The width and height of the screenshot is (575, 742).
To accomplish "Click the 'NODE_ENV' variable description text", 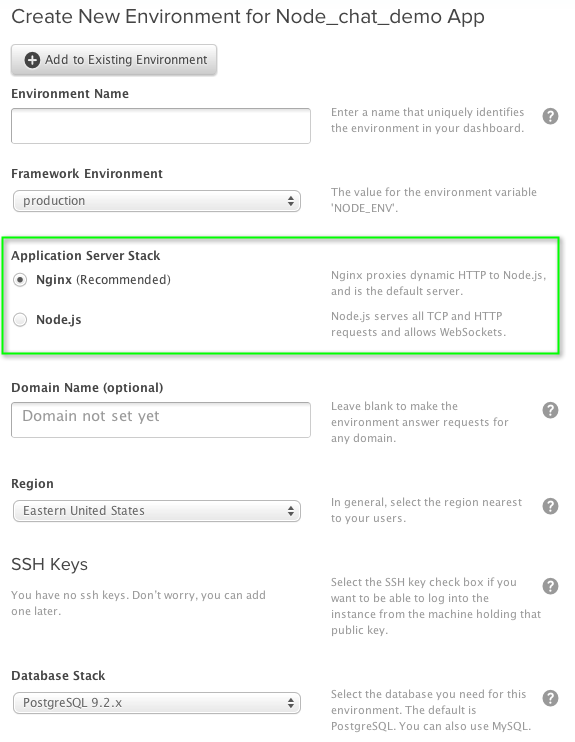I will click(x=434, y=200).
